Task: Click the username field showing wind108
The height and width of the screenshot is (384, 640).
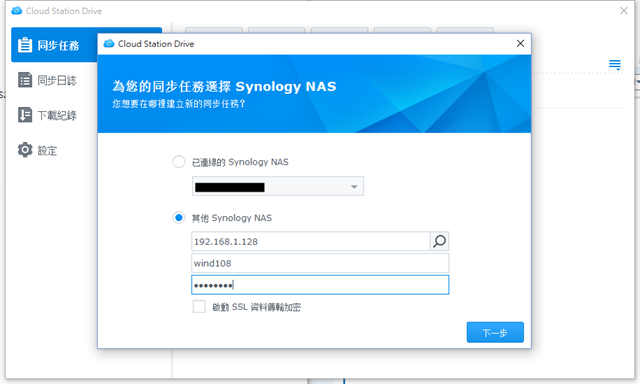Action: (x=320, y=263)
